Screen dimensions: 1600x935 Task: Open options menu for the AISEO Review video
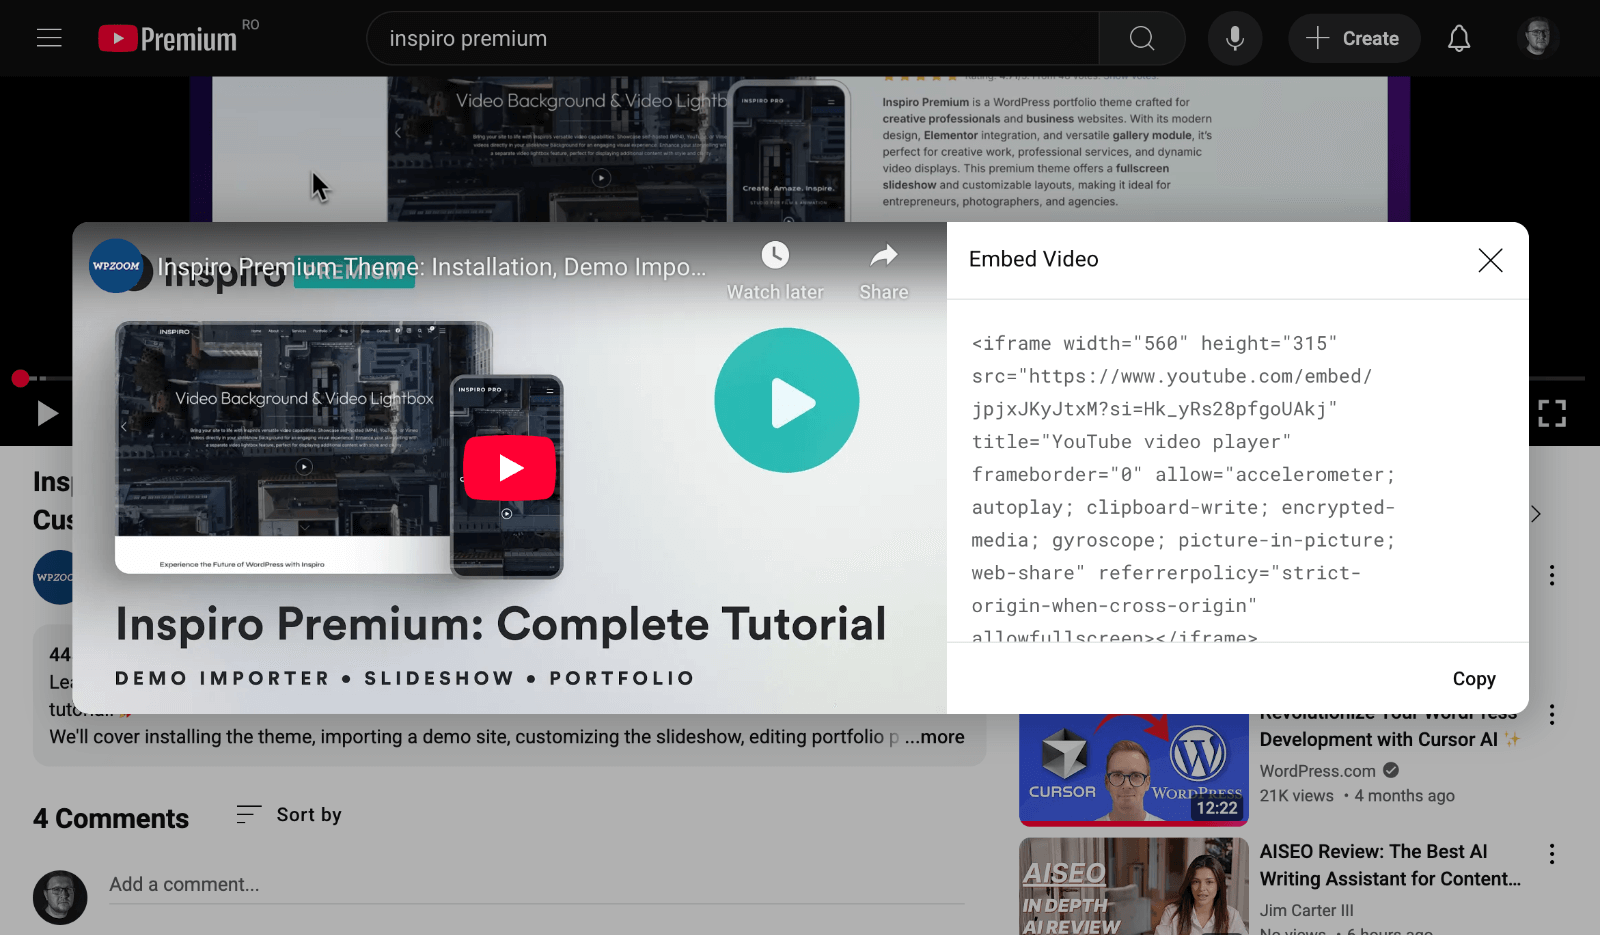(x=1552, y=854)
